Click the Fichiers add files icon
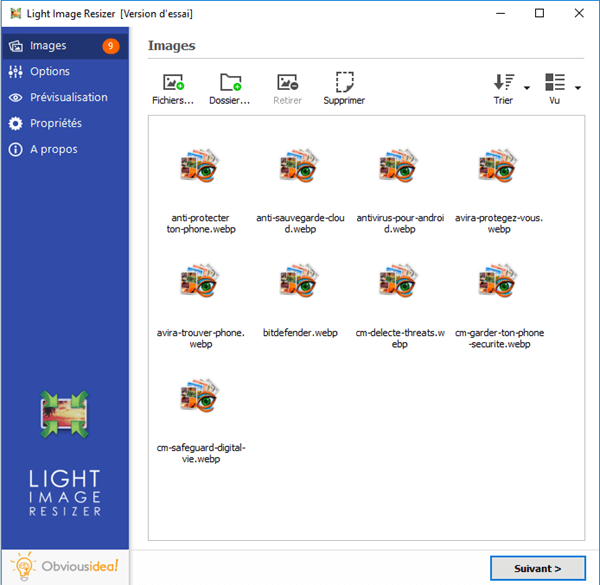 [x=173, y=82]
